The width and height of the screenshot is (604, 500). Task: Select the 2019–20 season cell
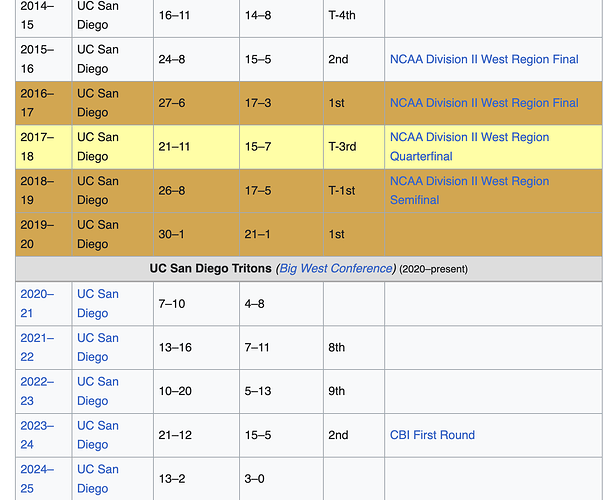(x=44, y=234)
